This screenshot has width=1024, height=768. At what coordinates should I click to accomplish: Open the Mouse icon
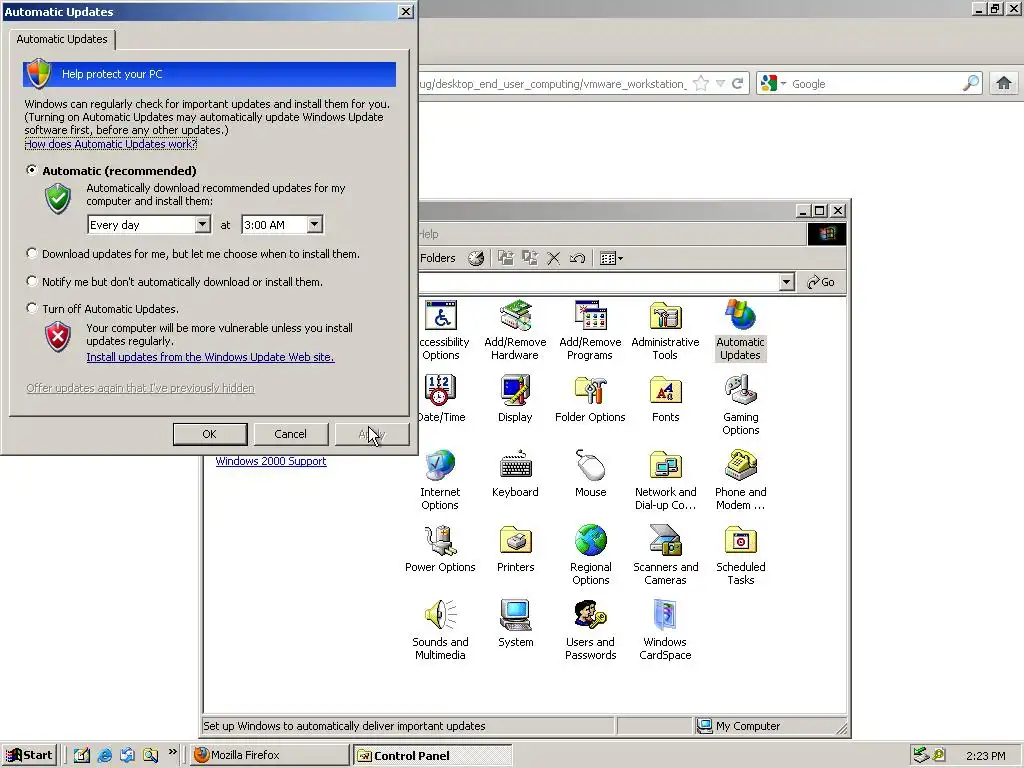[590, 473]
